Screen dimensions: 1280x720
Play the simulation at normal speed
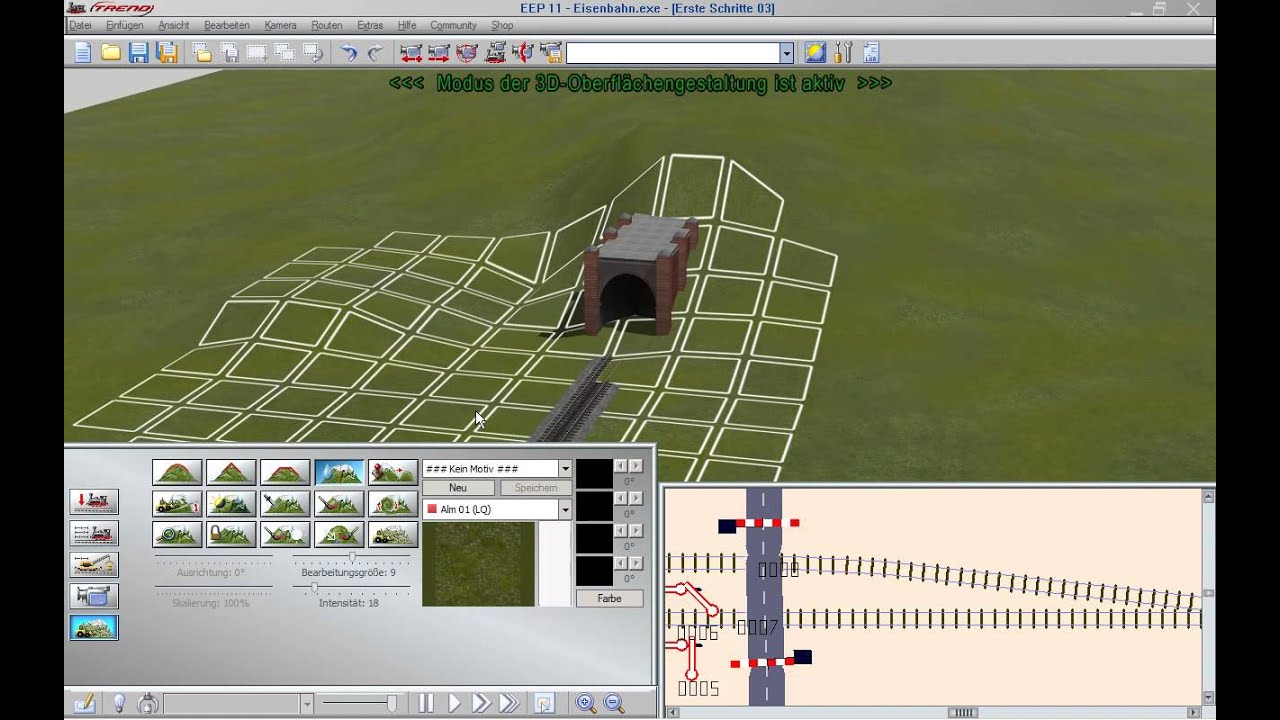454,703
